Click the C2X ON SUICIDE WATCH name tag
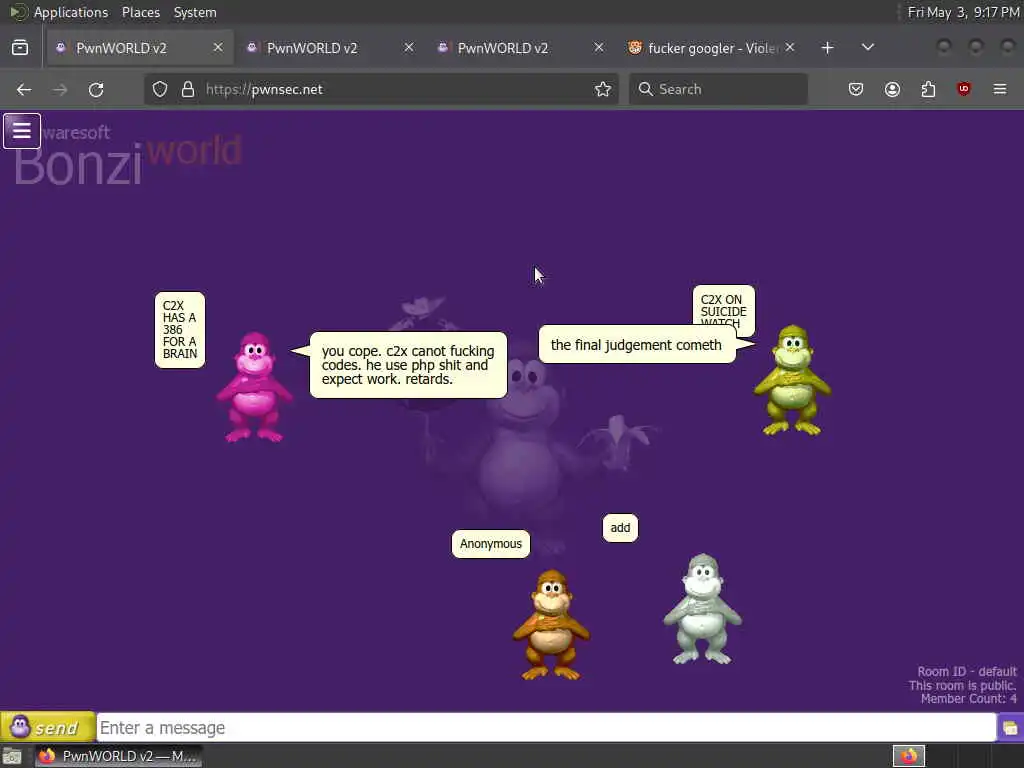 tap(724, 307)
